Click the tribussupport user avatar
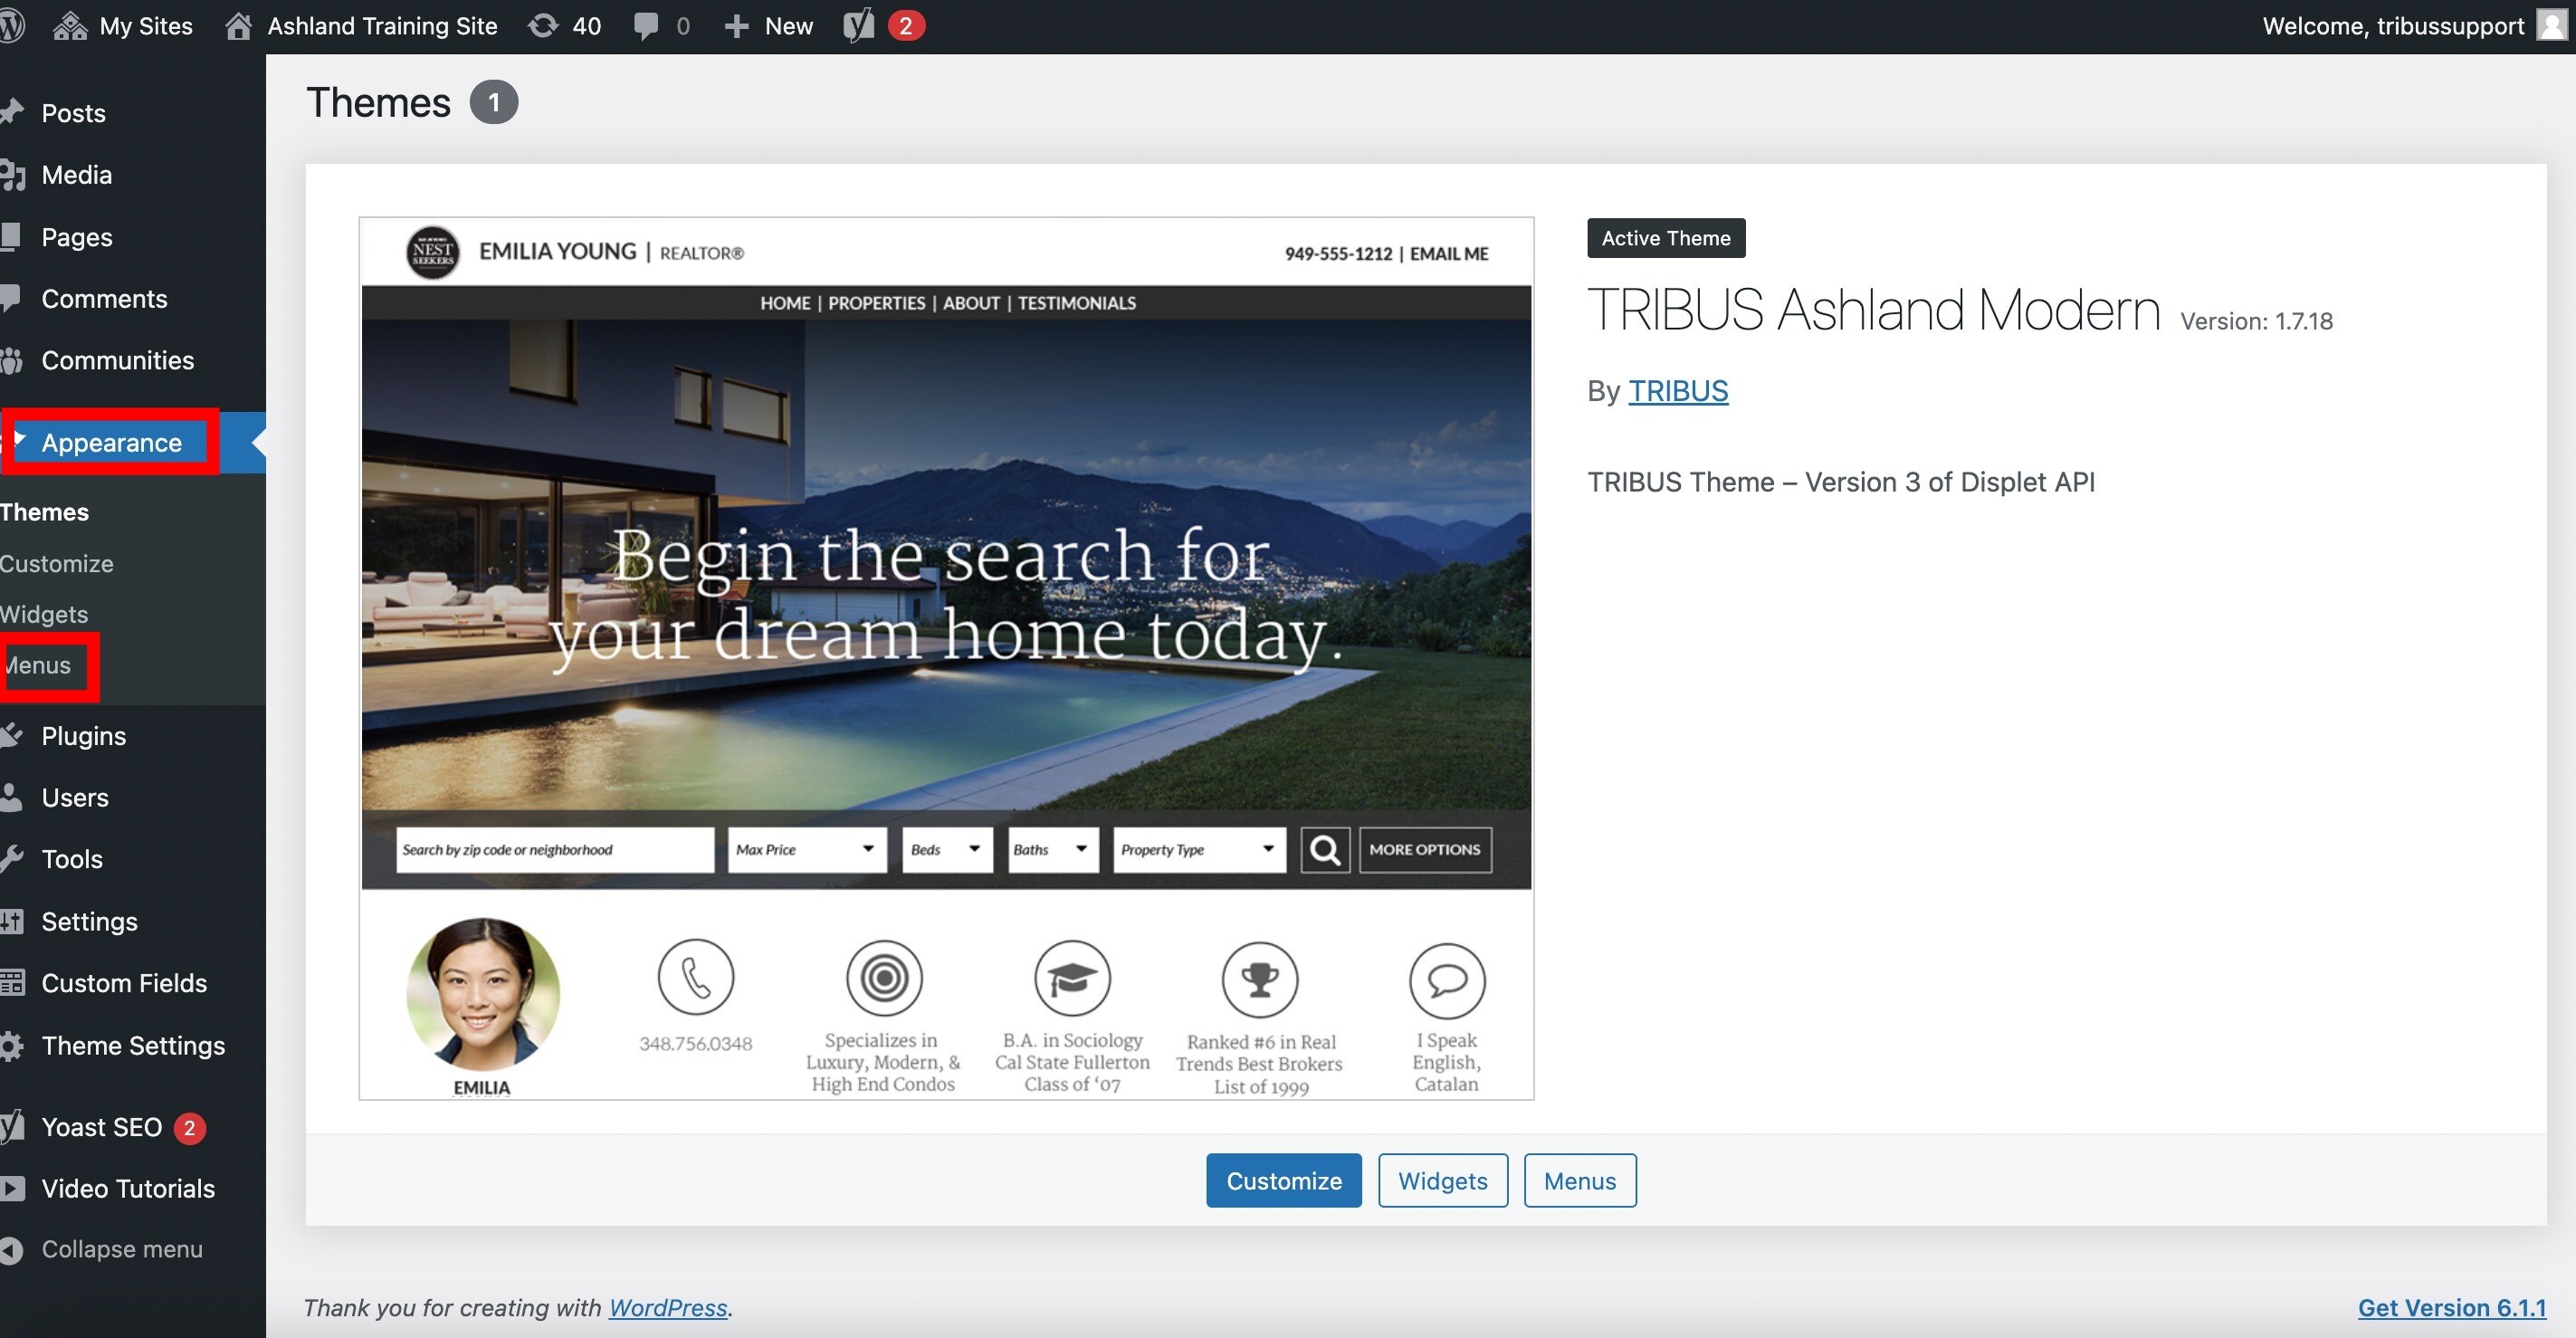 pos(2552,26)
